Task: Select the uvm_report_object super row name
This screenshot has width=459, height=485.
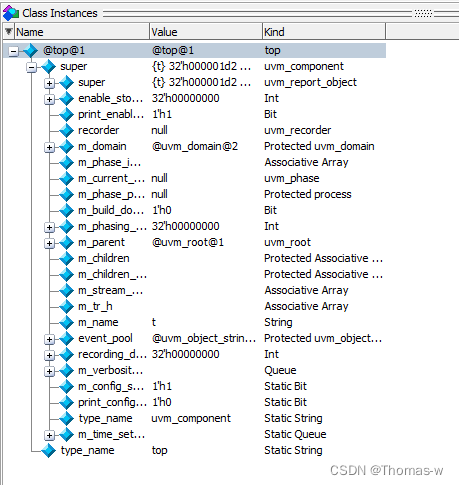Action: (x=91, y=82)
